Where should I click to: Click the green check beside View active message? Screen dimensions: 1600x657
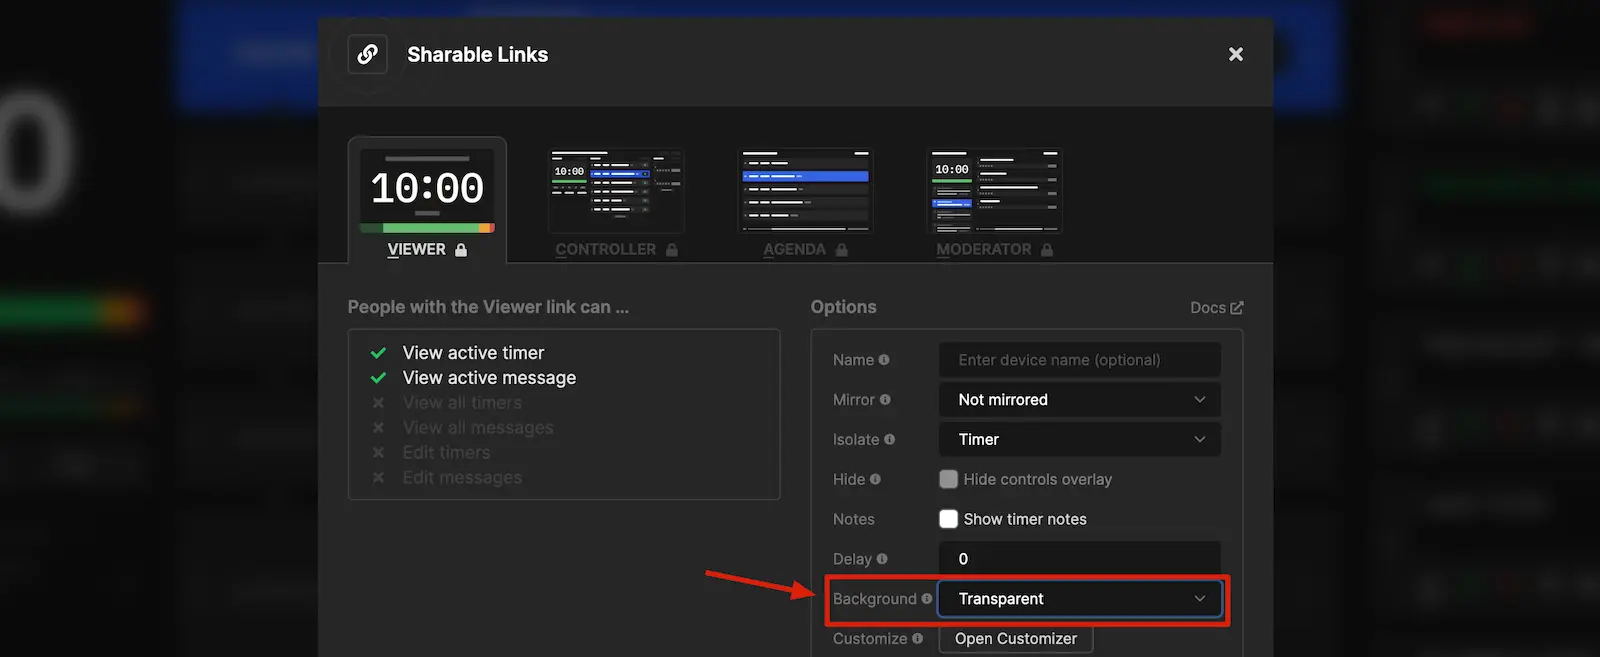pyautogui.click(x=378, y=378)
